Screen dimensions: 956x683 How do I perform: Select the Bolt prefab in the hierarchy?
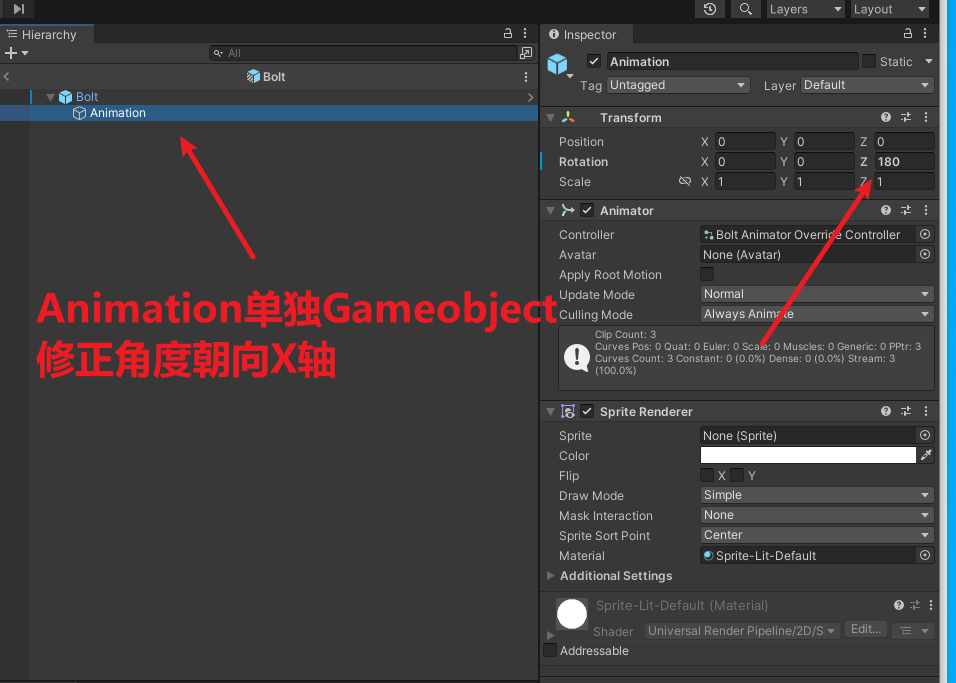pyautogui.click(x=87, y=97)
